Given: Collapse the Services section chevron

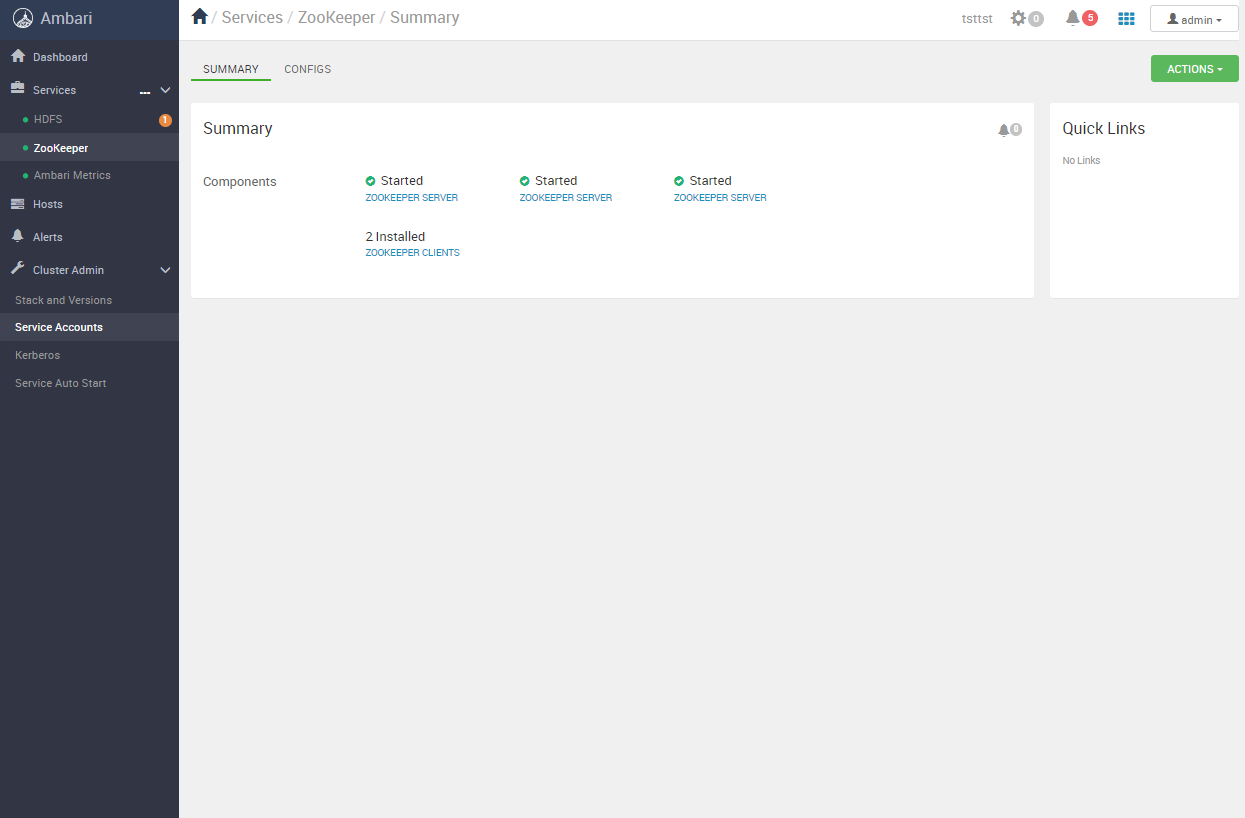Looking at the screenshot, I should (166, 90).
